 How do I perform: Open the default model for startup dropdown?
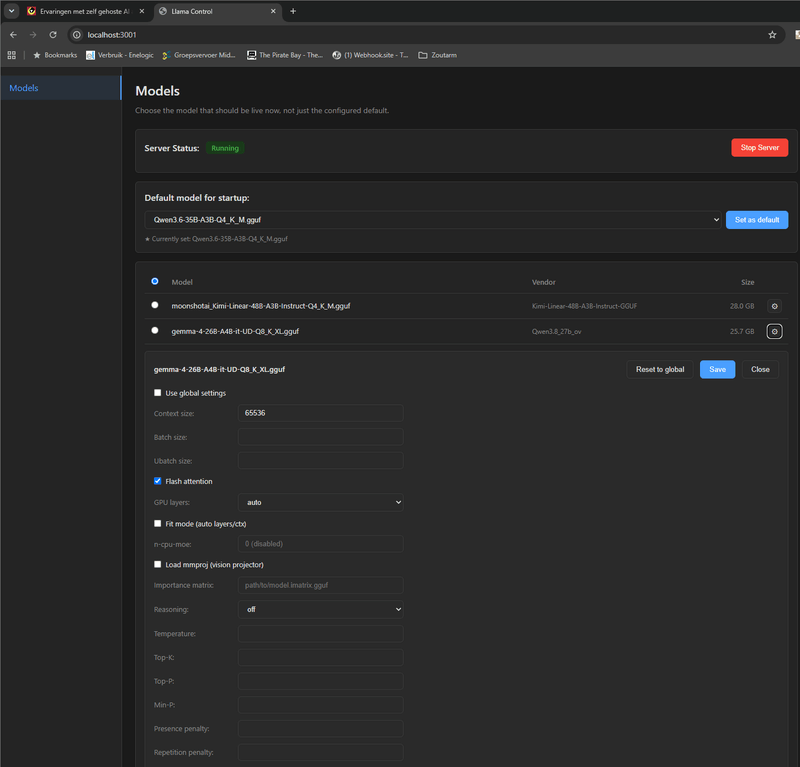coord(433,220)
